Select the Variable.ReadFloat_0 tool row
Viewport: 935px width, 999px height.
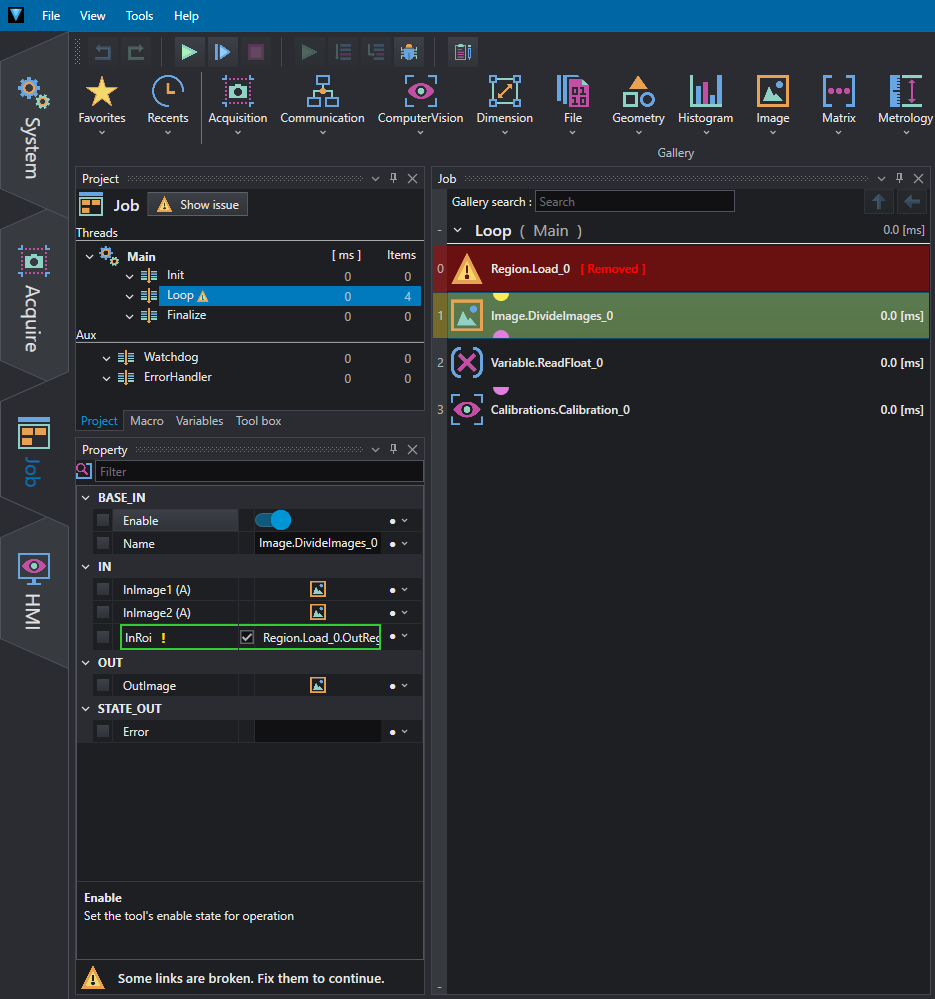[x=681, y=363]
